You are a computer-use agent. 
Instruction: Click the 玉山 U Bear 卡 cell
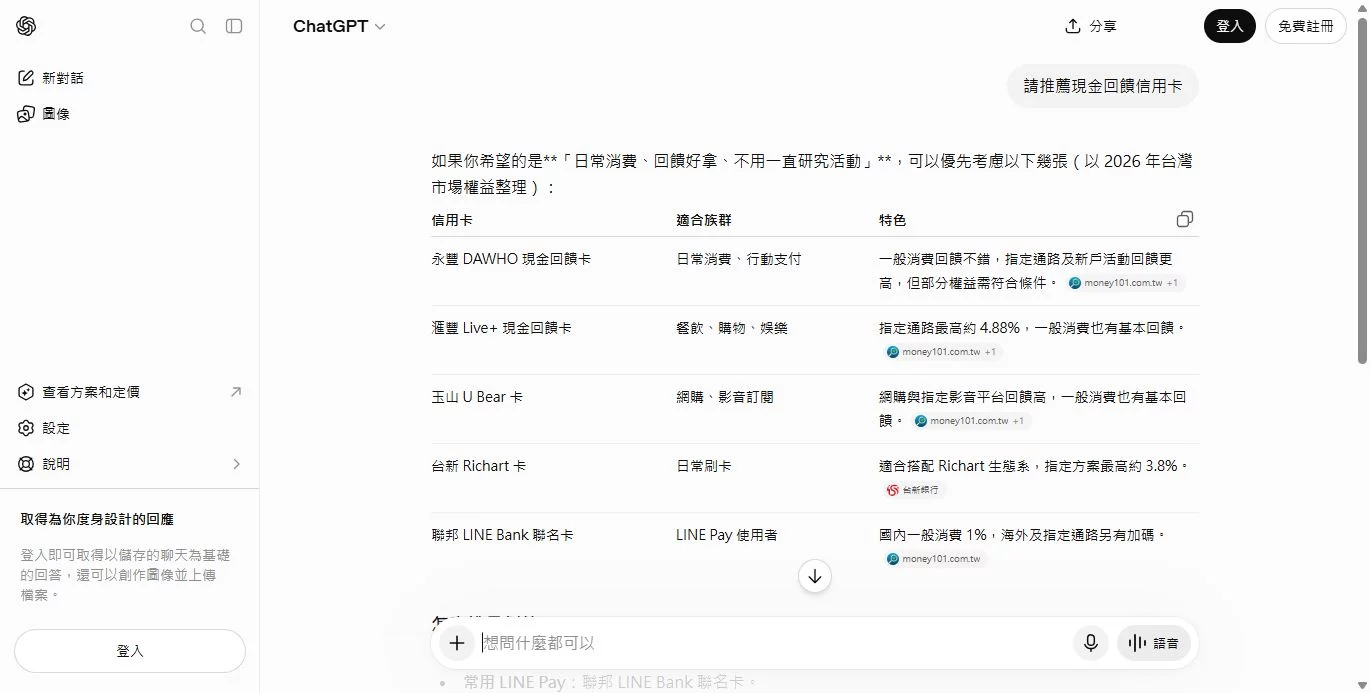tap(477, 397)
